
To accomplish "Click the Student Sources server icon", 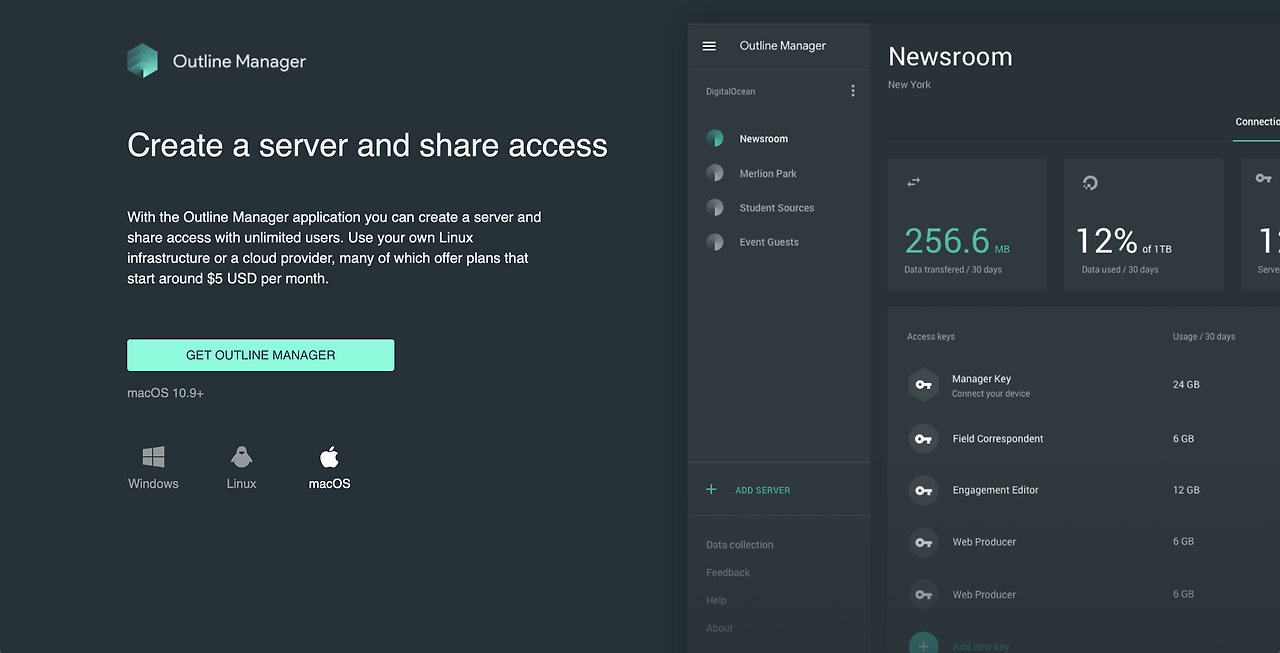I will (x=715, y=208).
